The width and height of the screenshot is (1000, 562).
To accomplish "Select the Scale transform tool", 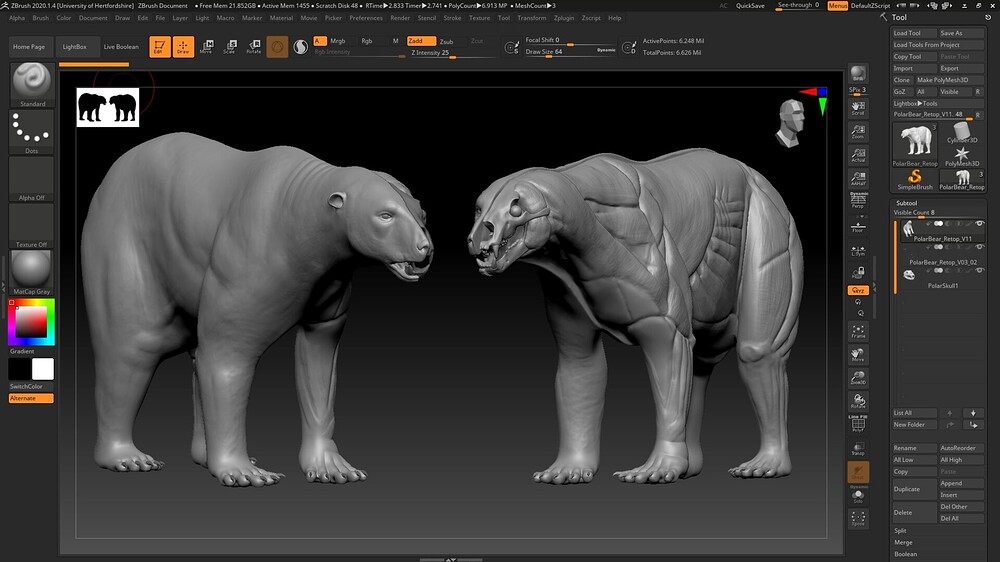I will coord(230,47).
